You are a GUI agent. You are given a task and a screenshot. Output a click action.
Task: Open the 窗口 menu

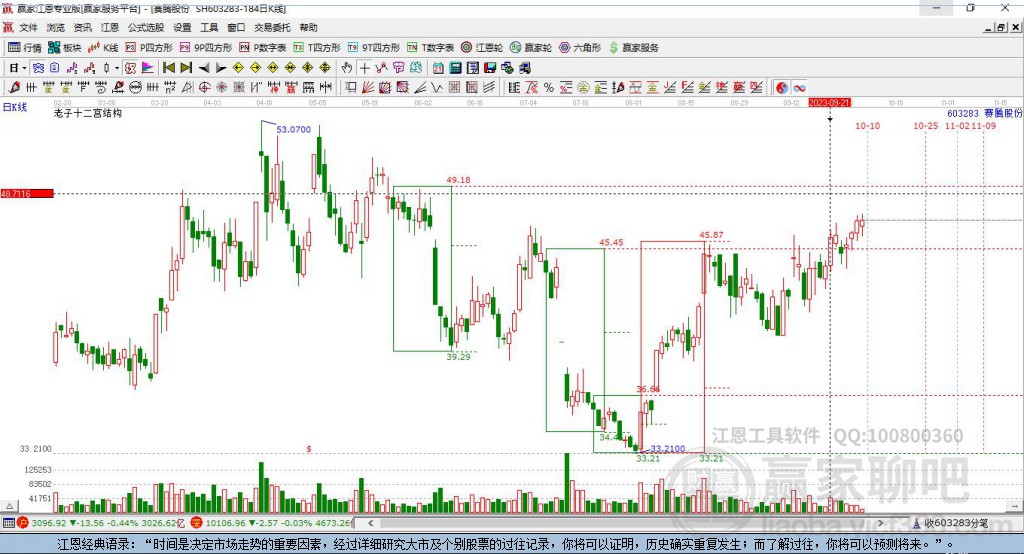(236, 27)
